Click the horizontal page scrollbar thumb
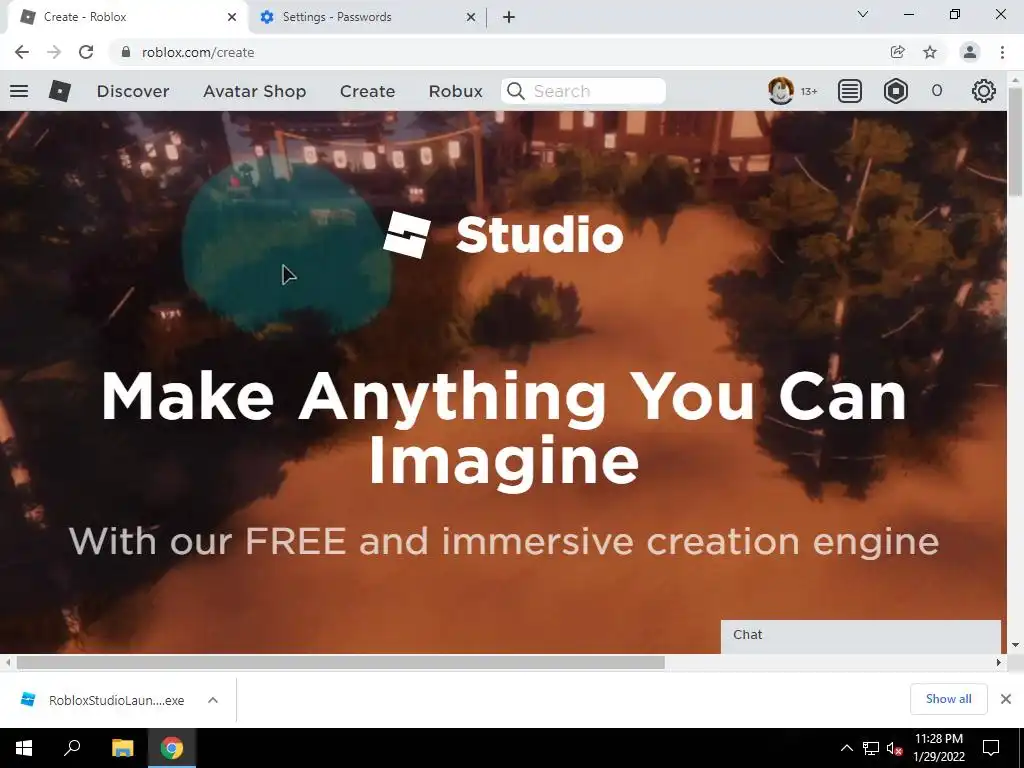 coord(340,662)
